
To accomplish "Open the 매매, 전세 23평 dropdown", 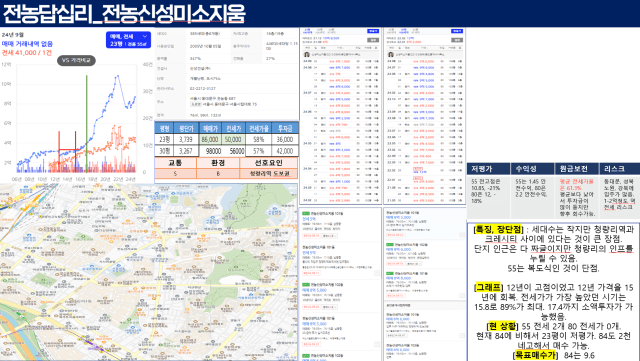I will pos(128,40).
